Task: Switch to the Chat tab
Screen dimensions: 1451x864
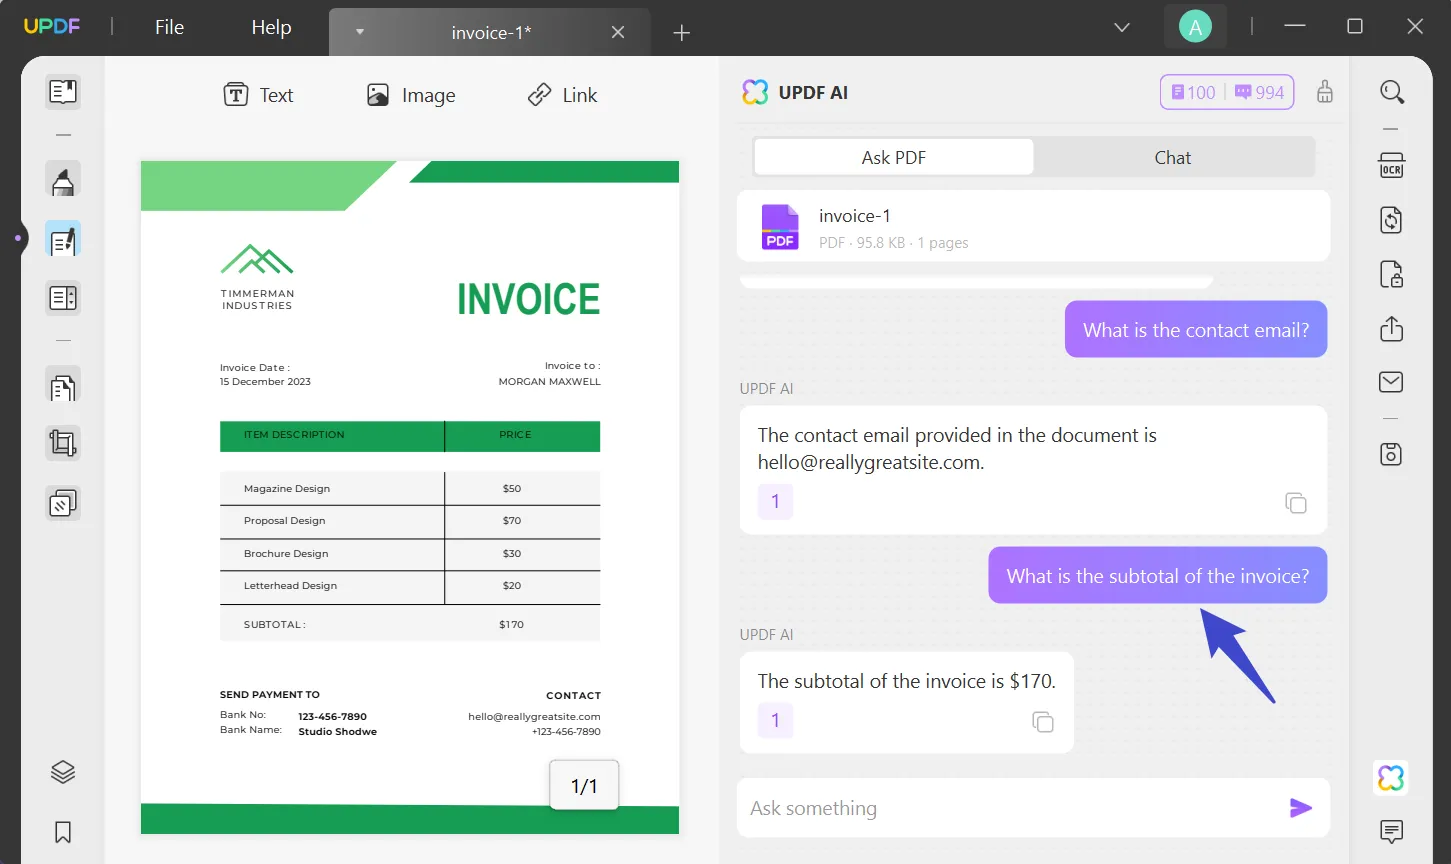Action: 1173,158
